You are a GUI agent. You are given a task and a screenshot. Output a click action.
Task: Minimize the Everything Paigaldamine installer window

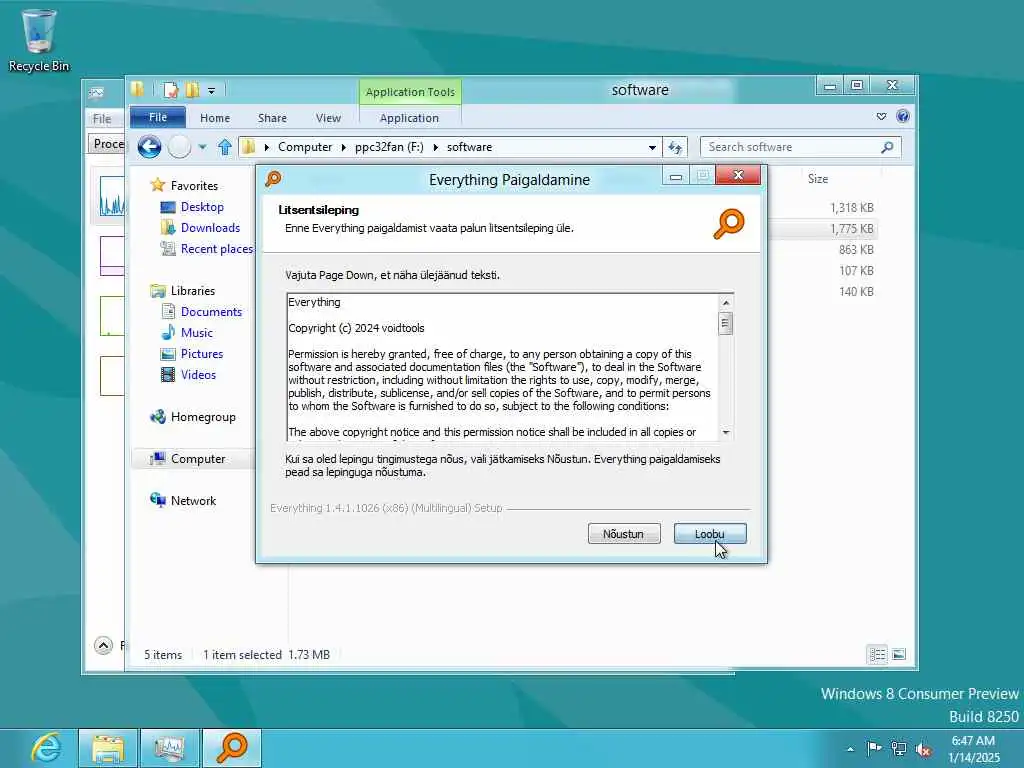click(676, 176)
